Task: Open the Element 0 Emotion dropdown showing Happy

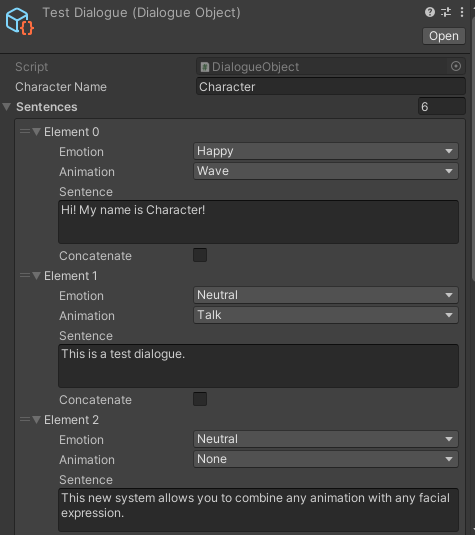Action: 326,151
